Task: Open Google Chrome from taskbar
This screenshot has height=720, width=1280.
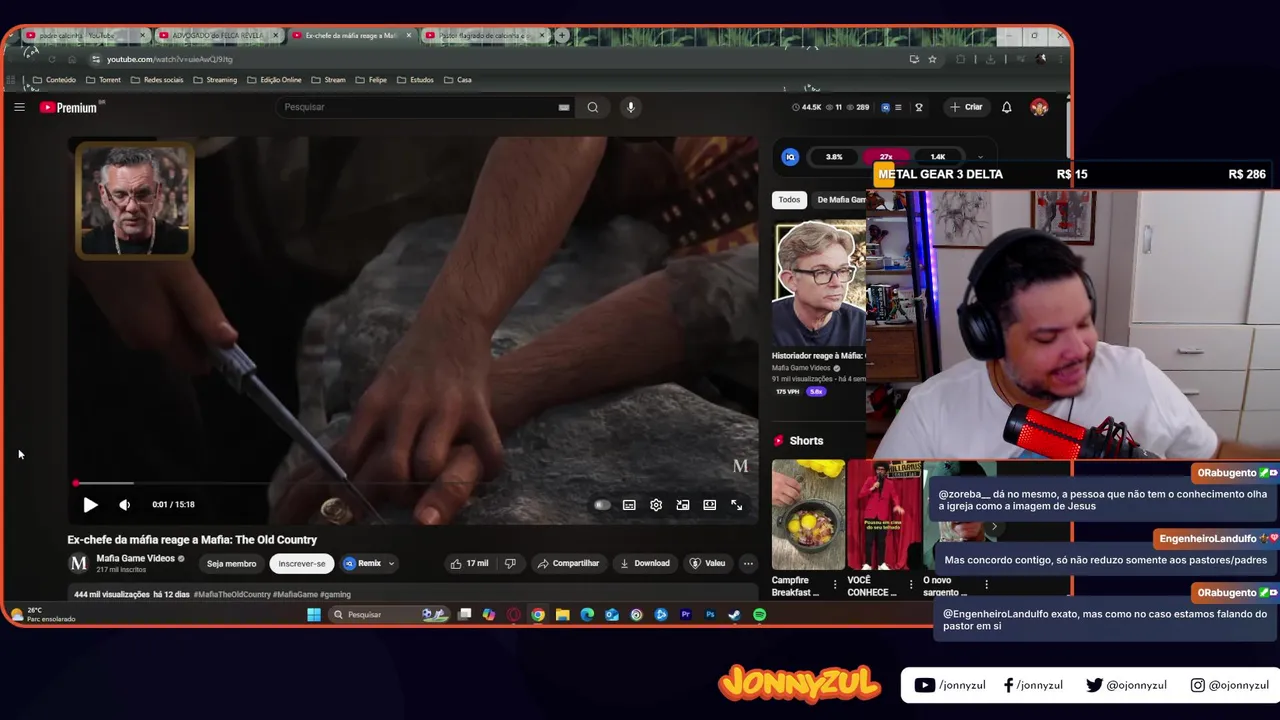Action: tap(538, 615)
